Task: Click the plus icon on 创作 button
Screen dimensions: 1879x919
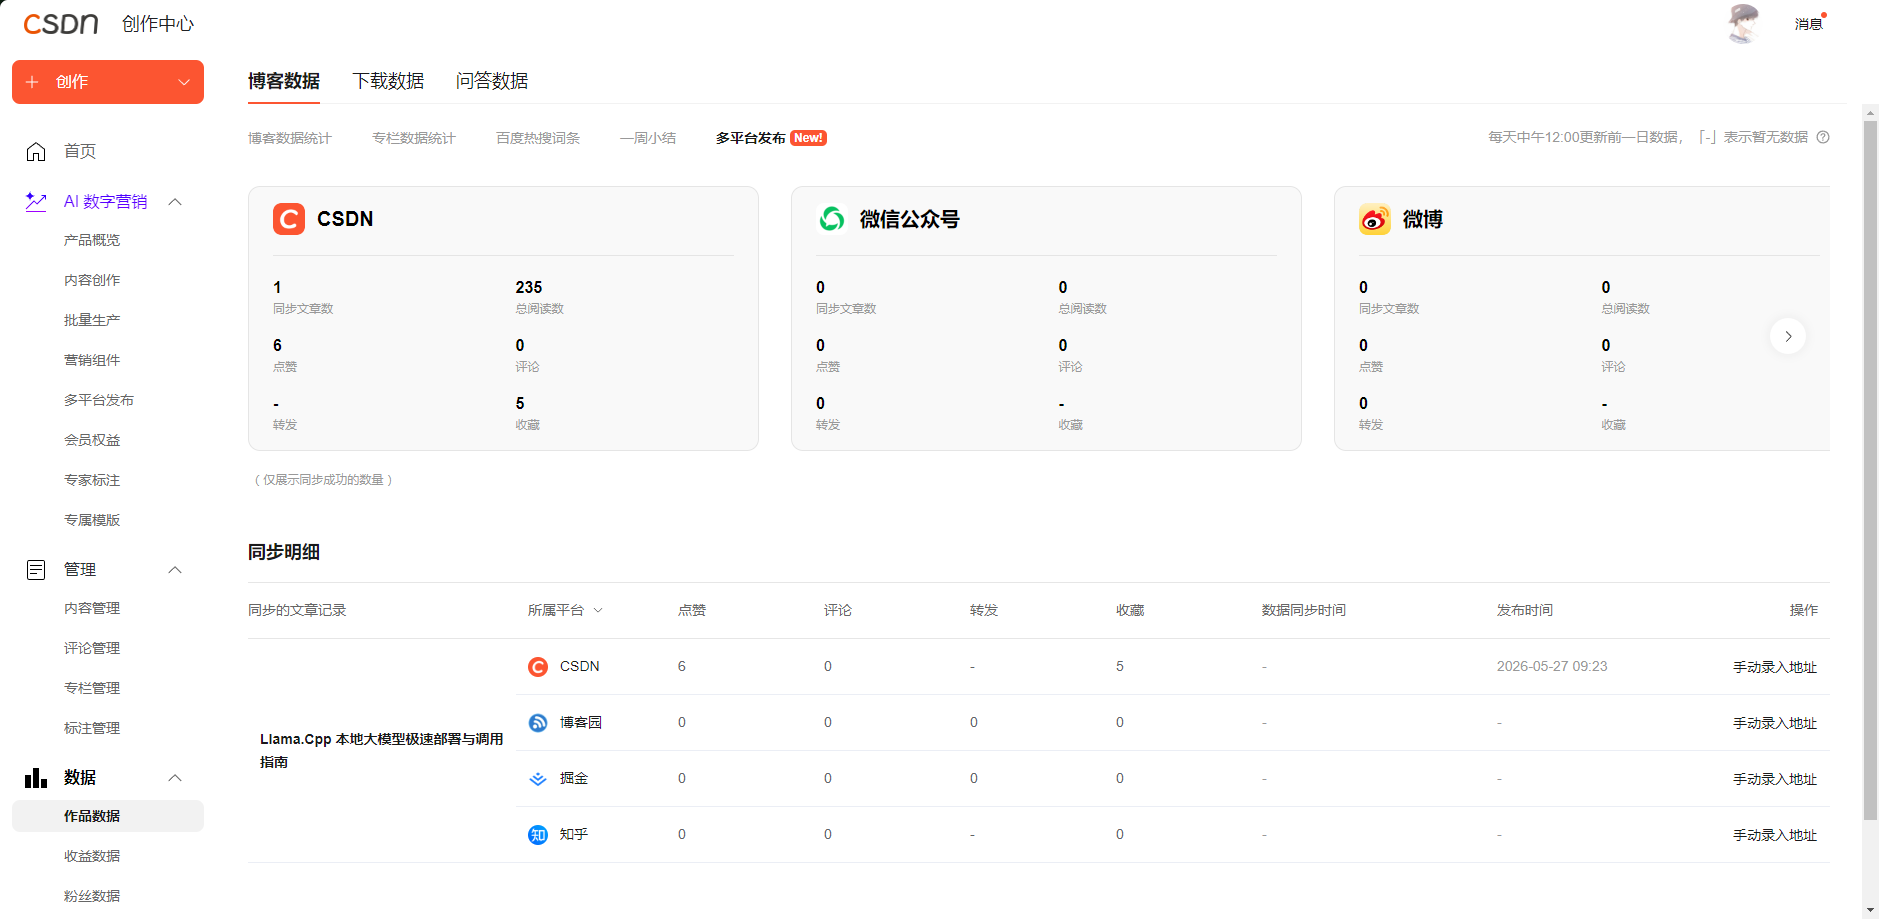Action: pos(32,82)
